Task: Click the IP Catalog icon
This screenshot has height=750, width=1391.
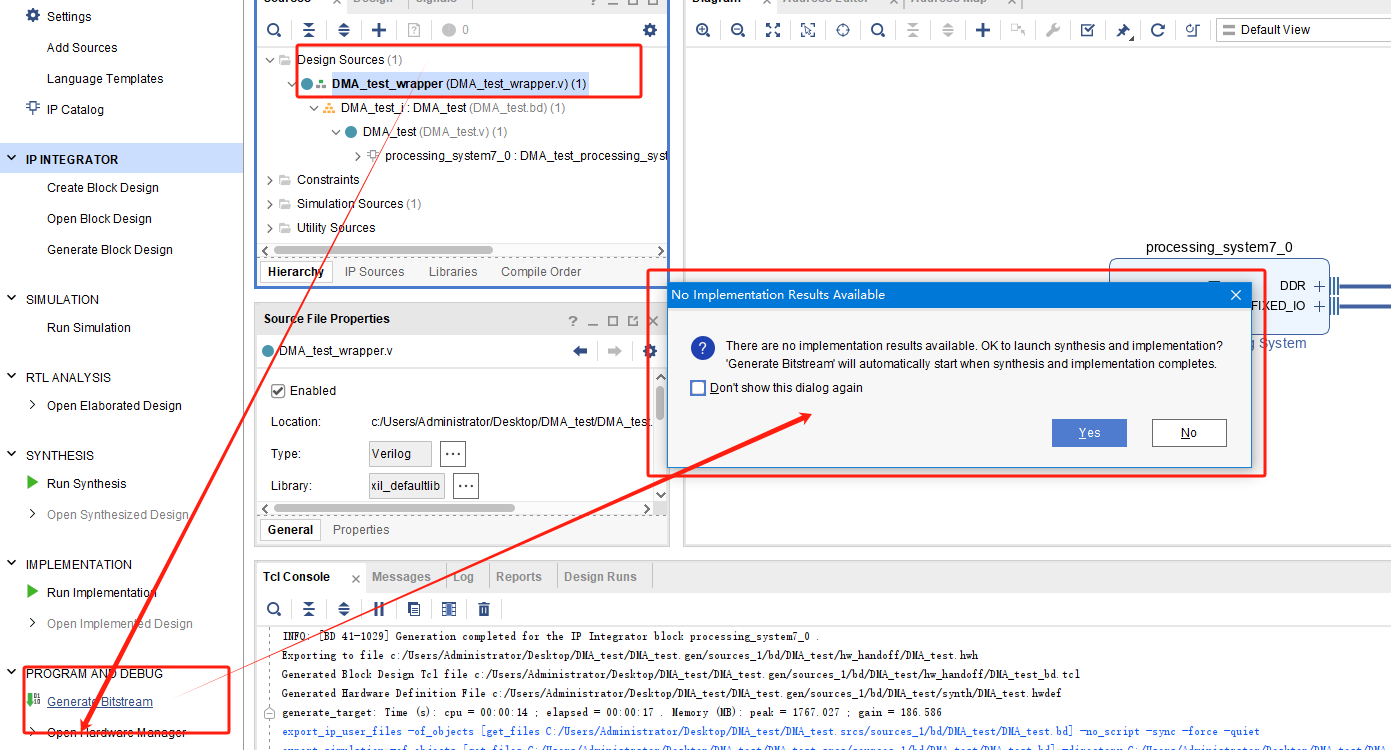Action: pyautogui.click(x=33, y=108)
